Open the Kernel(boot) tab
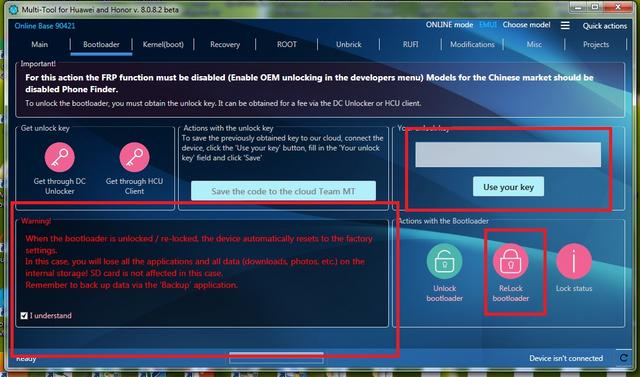640x377 pixels. (163, 44)
